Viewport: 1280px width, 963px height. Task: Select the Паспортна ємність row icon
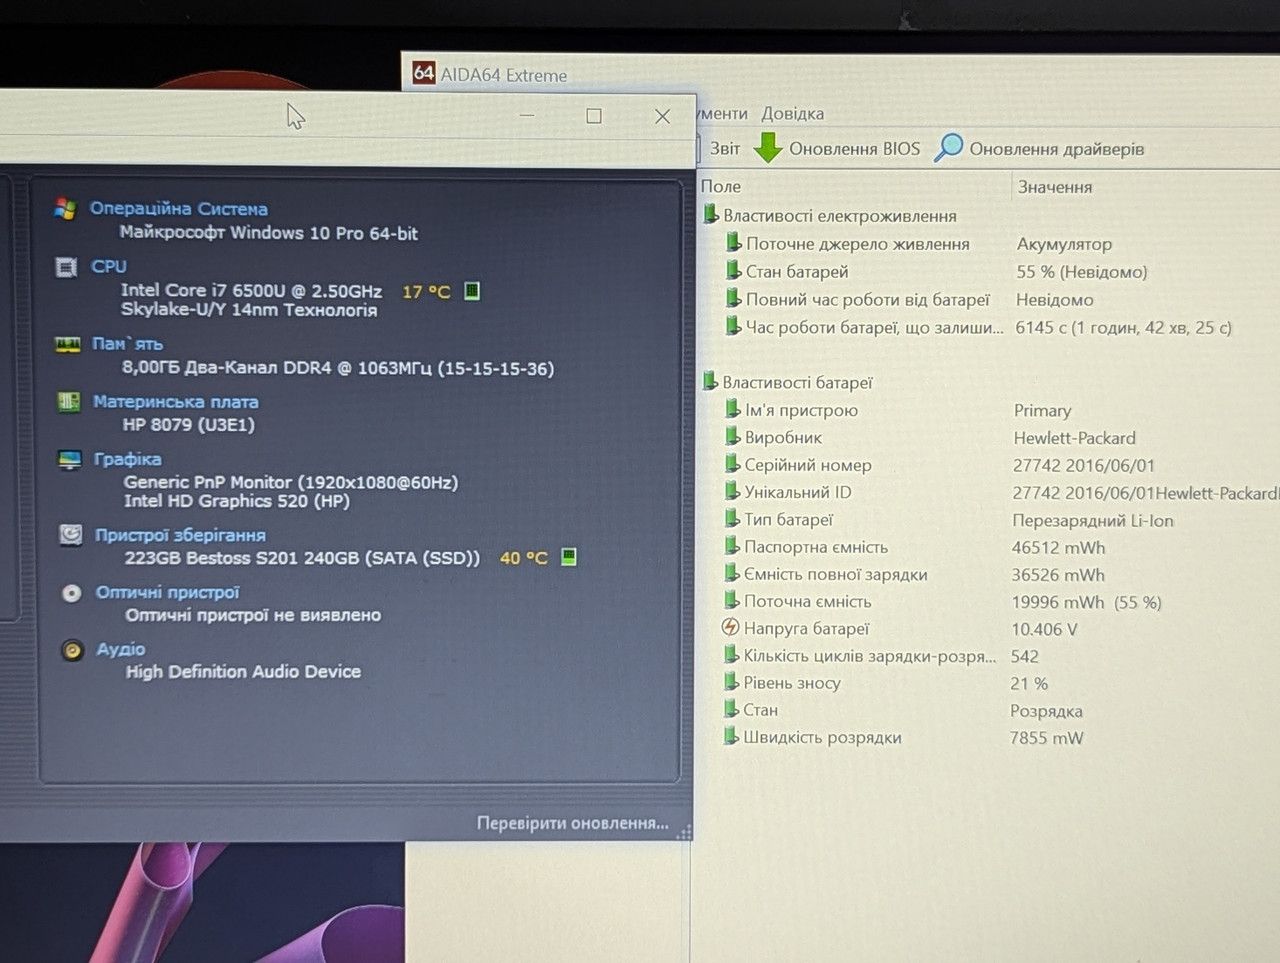[x=732, y=546]
